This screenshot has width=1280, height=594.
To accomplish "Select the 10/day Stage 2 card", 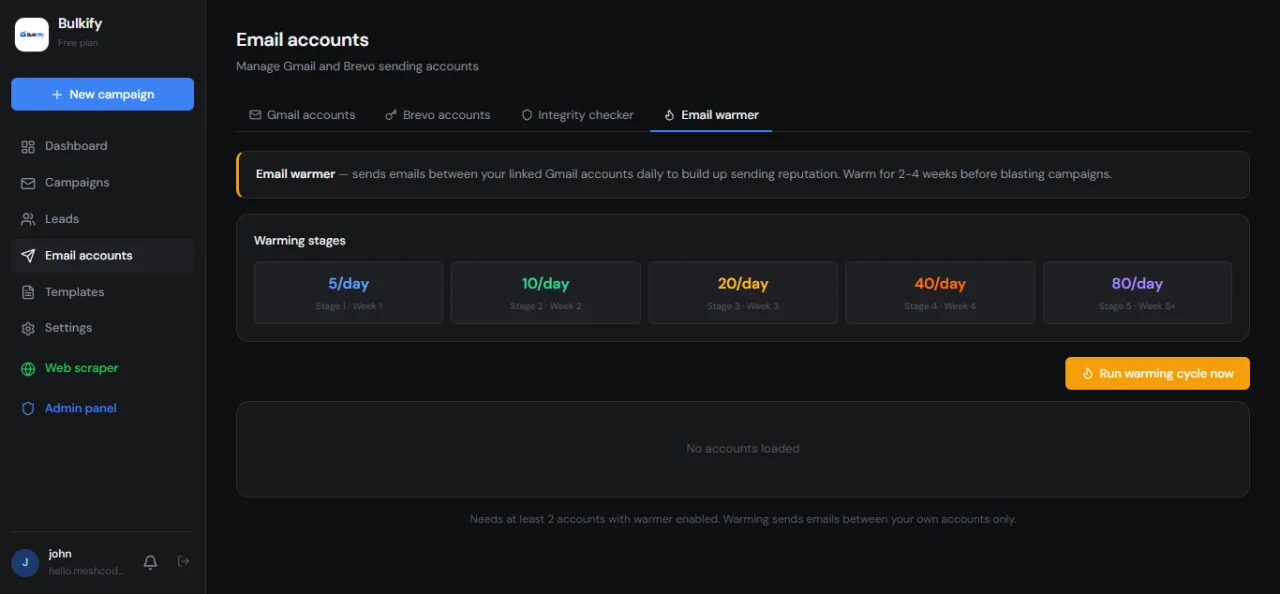I will [x=545, y=293].
